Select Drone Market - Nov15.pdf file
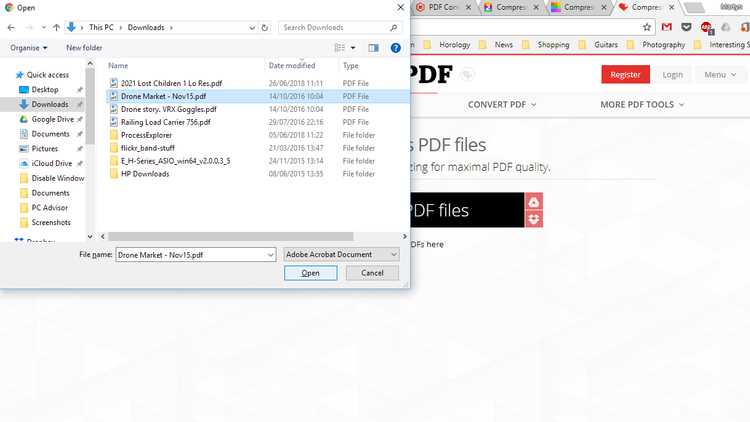 tap(163, 96)
